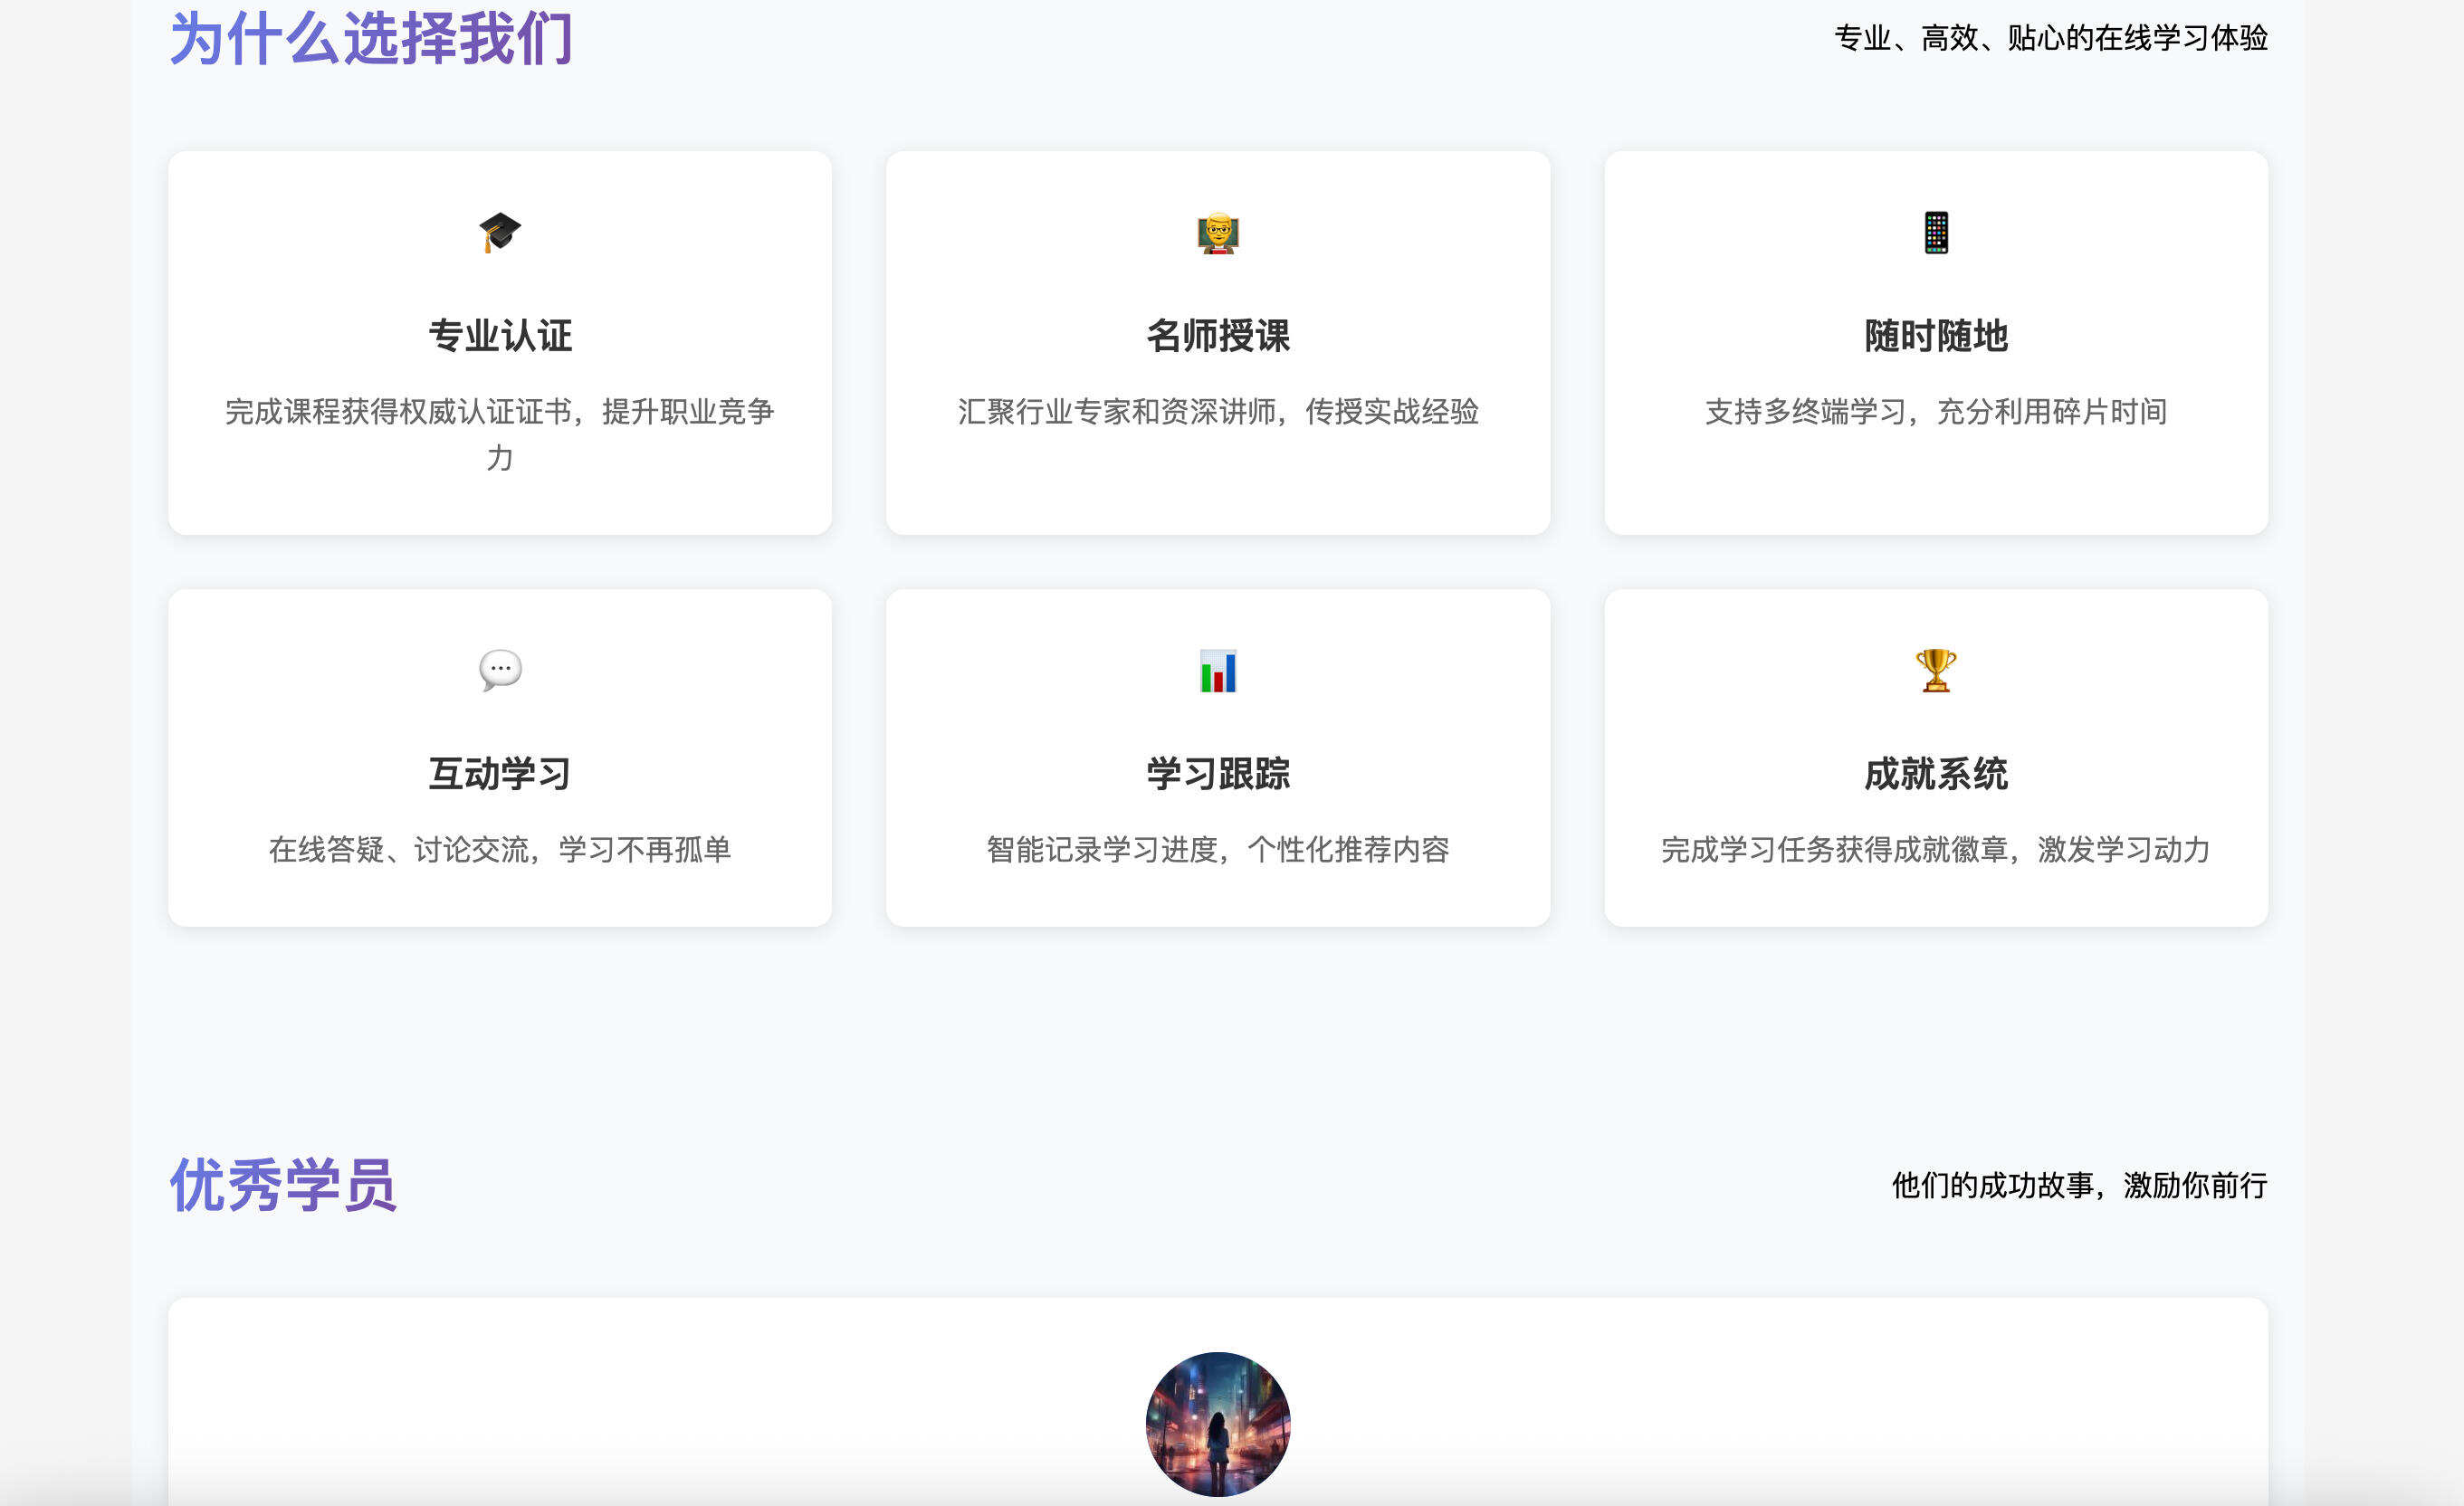Open the 优秀学员 section heading
The image size is (2464, 1506).
point(283,1186)
